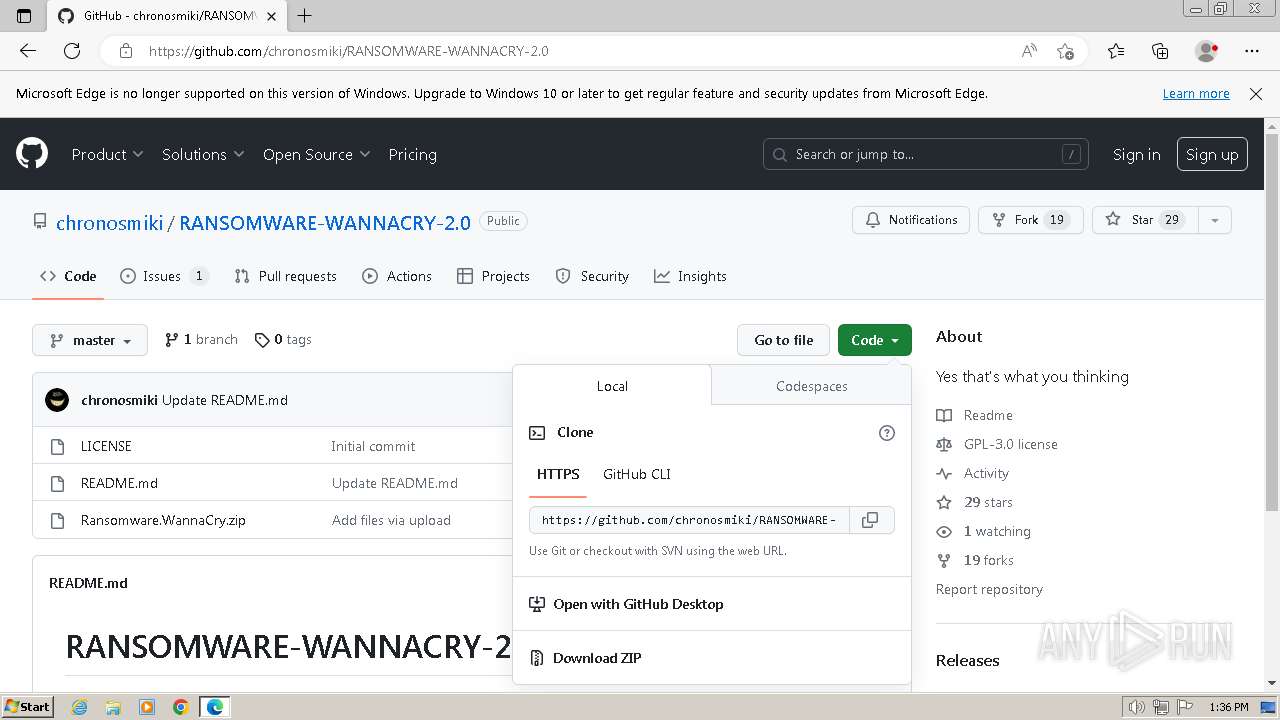Open clone help question mark icon
The height and width of the screenshot is (720, 1280).
886,433
